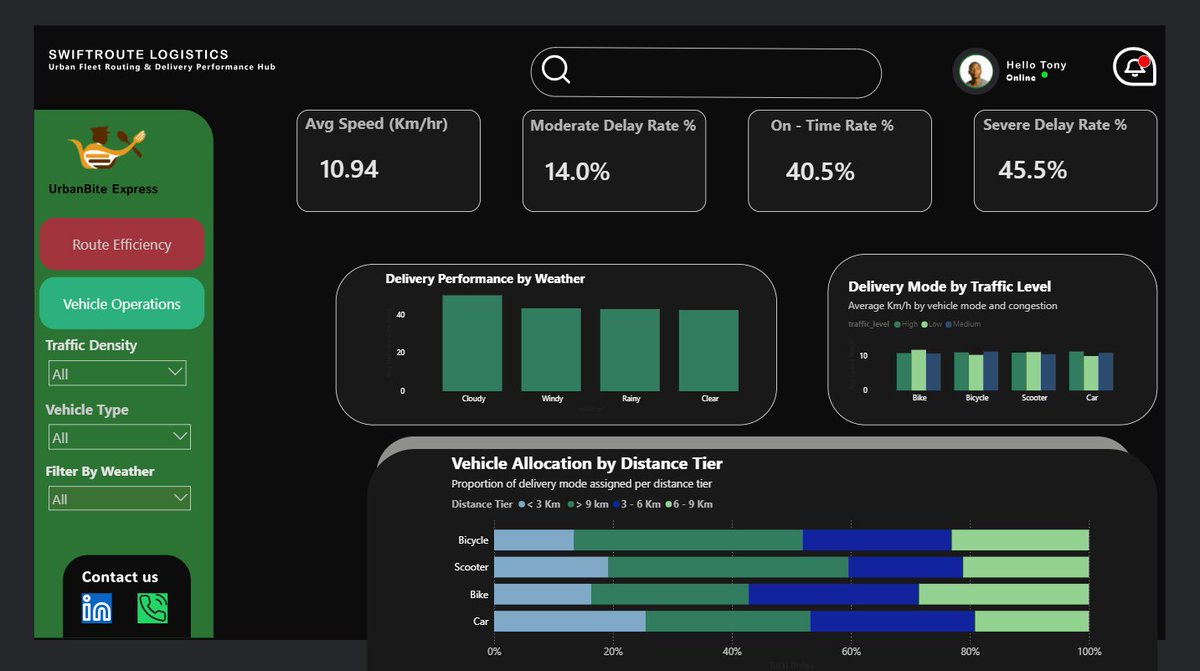Click the High traffic level legend swatch
1200x671 pixels.
point(899,325)
